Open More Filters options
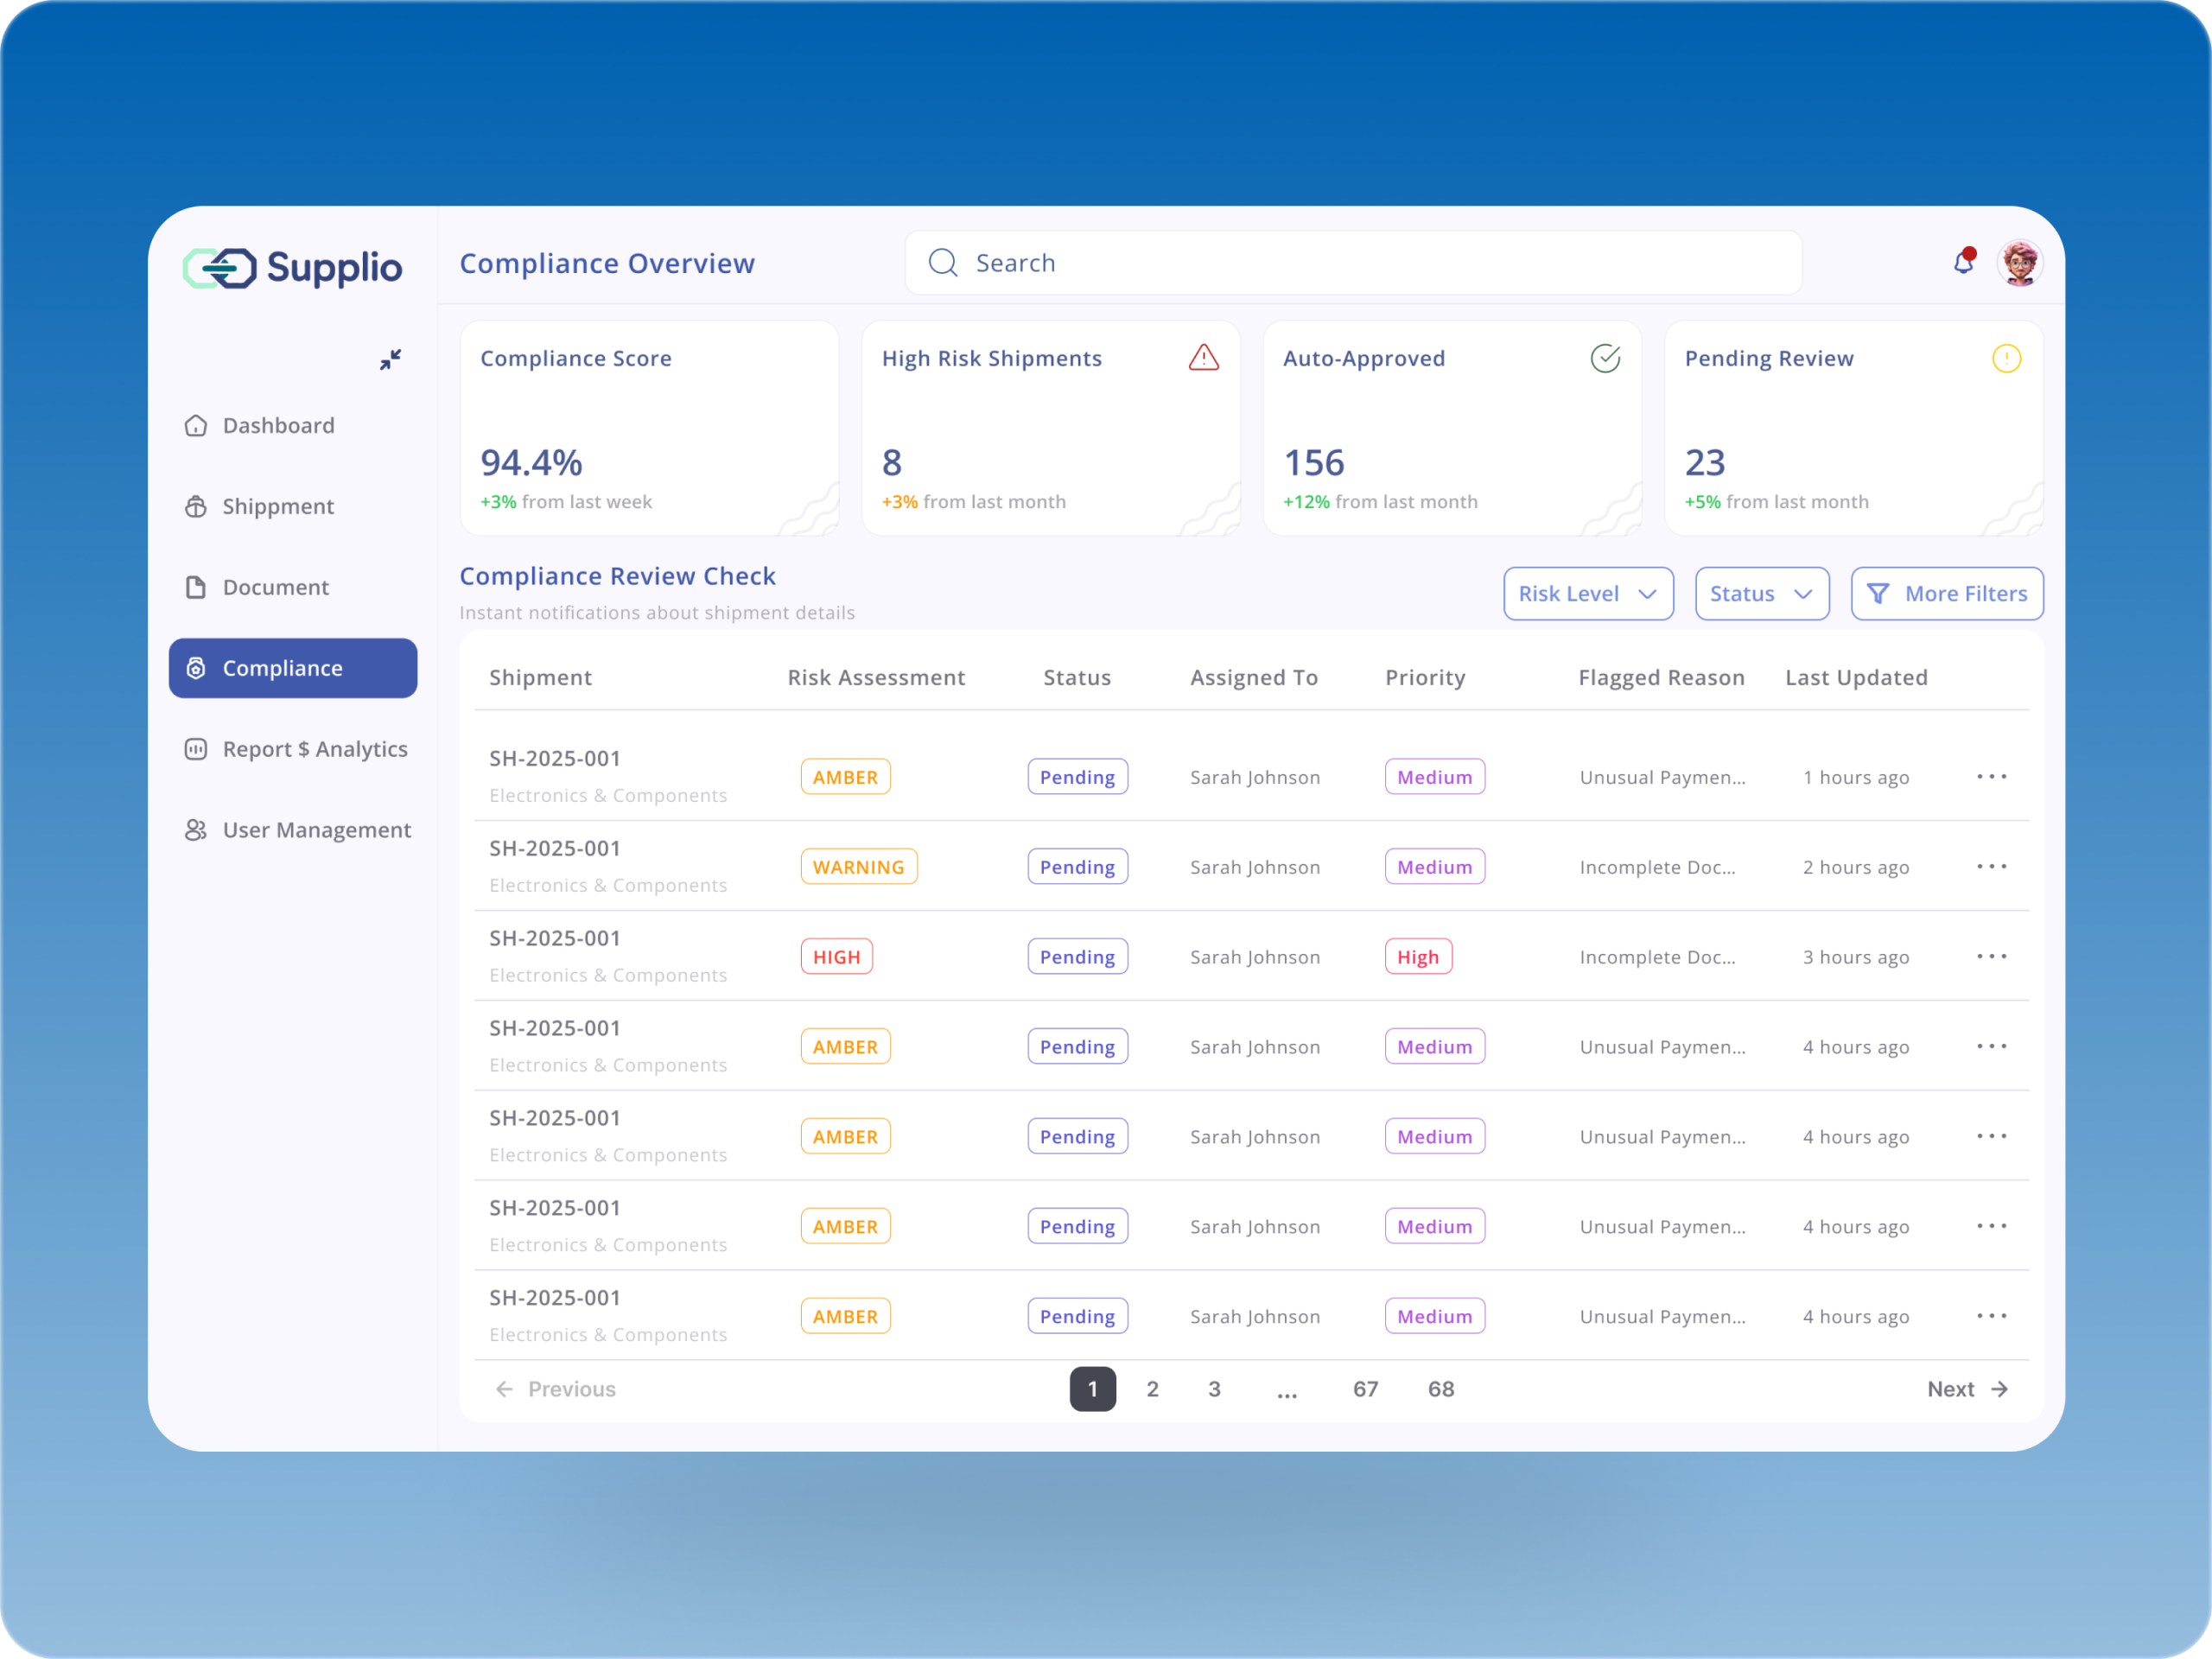This screenshot has width=2212, height=1659. pos(1946,594)
